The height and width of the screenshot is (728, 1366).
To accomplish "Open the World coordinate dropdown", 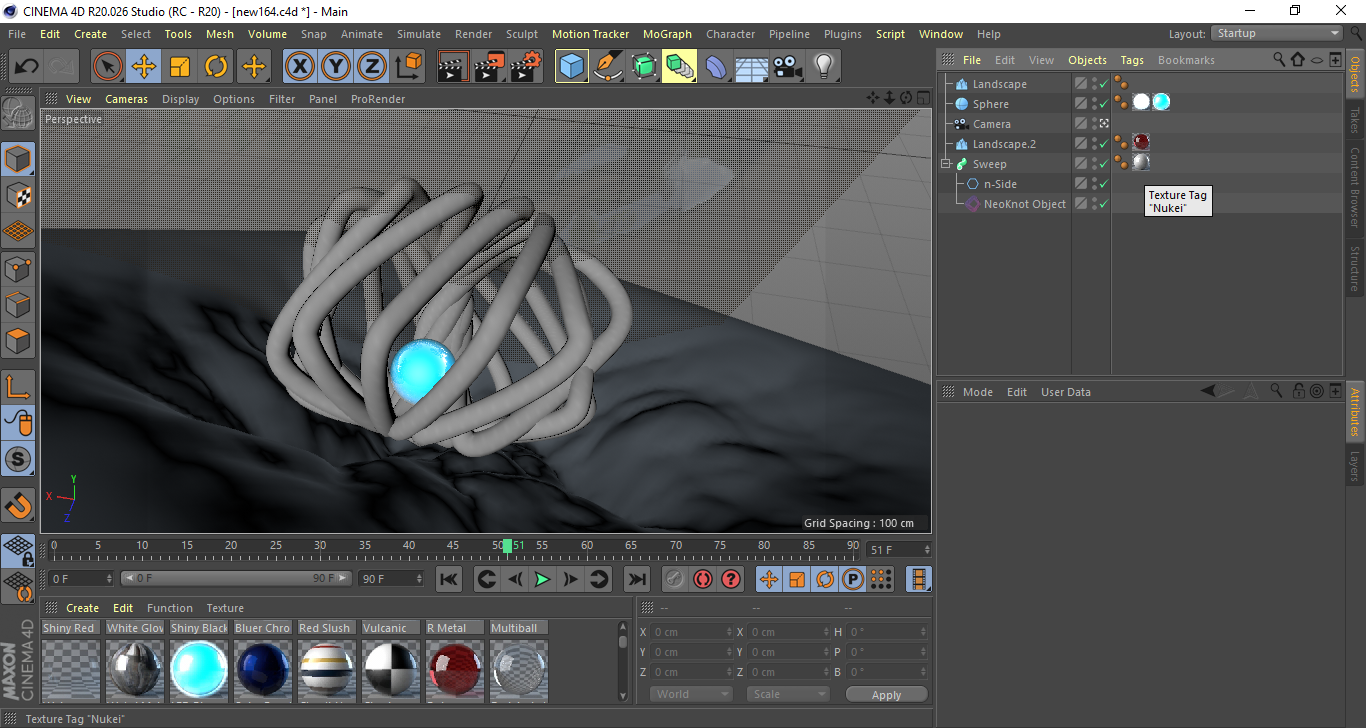I will 691,694.
